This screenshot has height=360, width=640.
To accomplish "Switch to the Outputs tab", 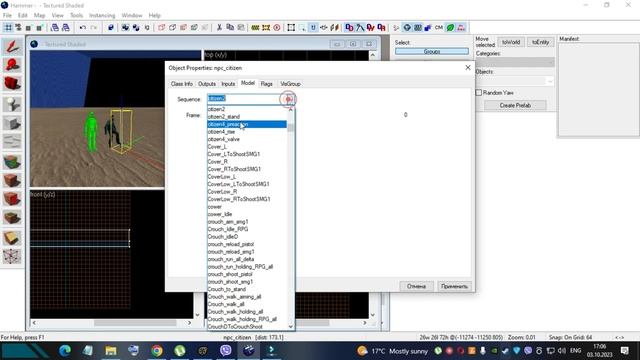I will point(207,84).
